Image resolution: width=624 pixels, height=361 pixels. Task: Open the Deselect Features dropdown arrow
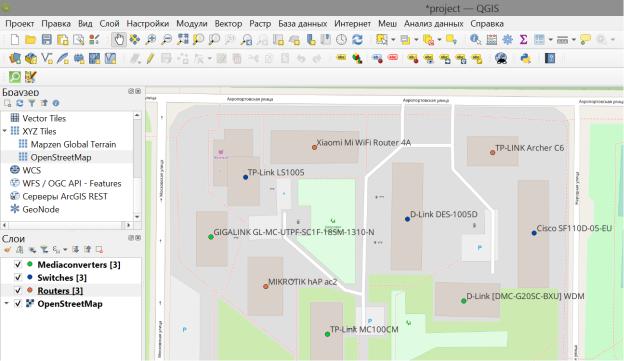click(x=439, y=39)
